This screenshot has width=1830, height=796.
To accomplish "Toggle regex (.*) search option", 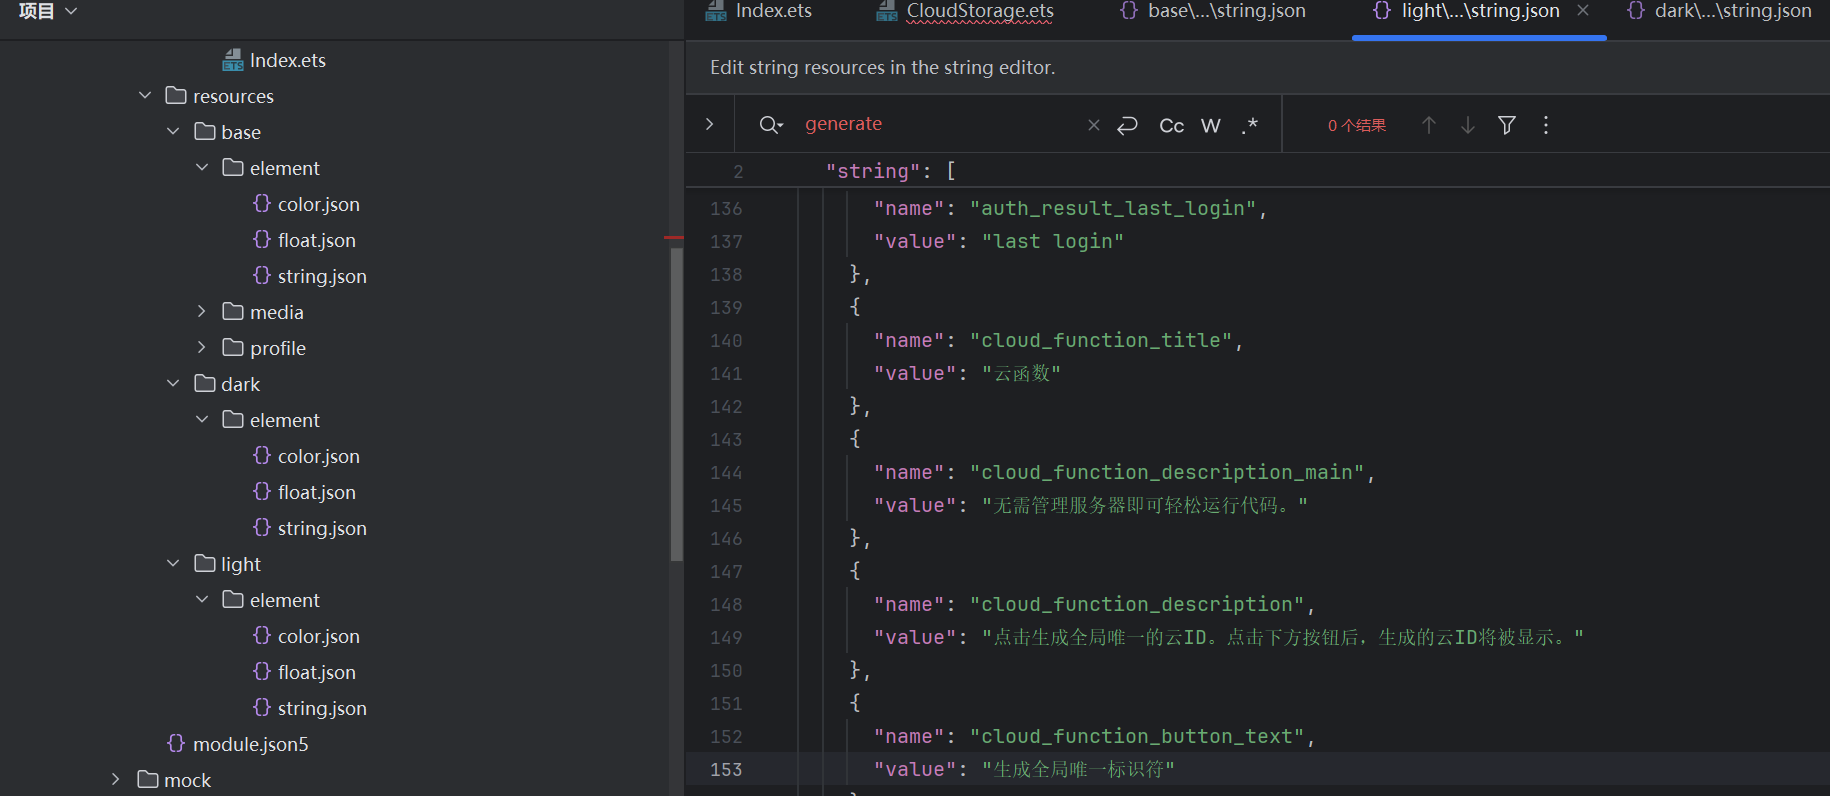I will pyautogui.click(x=1249, y=125).
